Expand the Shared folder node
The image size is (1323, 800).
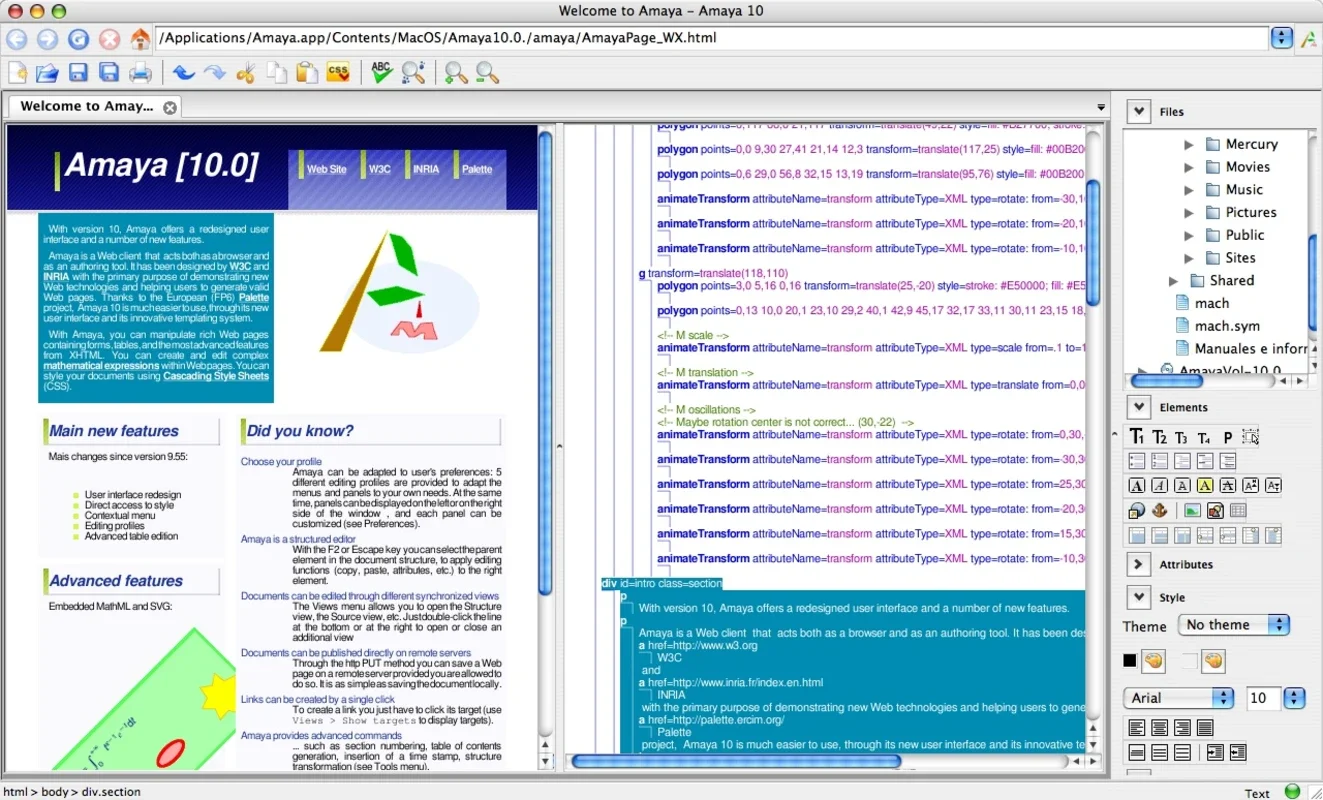click(x=1173, y=281)
